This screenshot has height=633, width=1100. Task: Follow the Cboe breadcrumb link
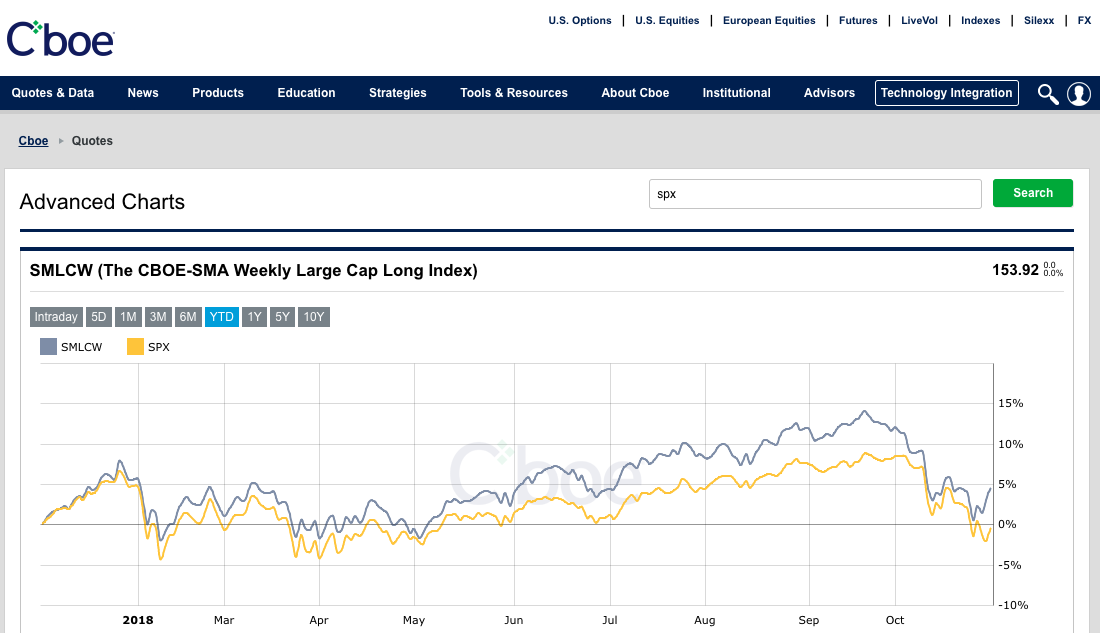(33, 141)
